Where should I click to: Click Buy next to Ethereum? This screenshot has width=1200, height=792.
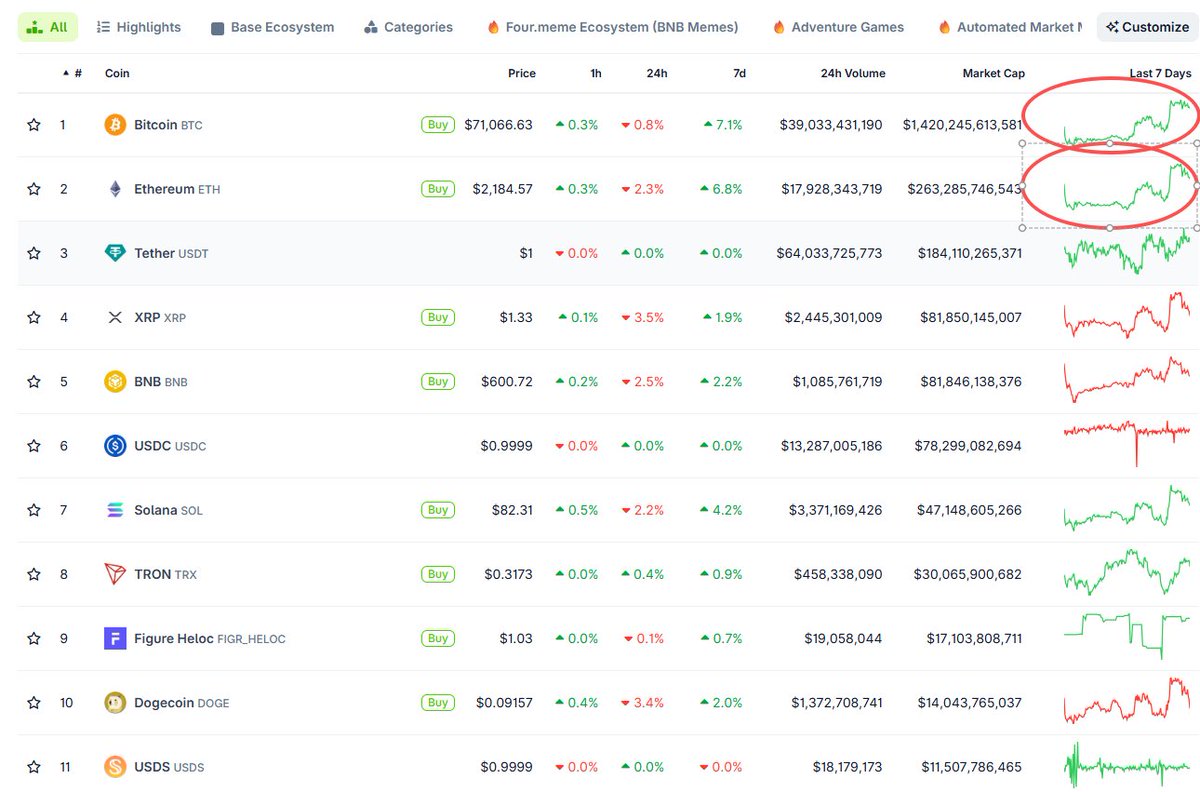[x=438, y=189]
